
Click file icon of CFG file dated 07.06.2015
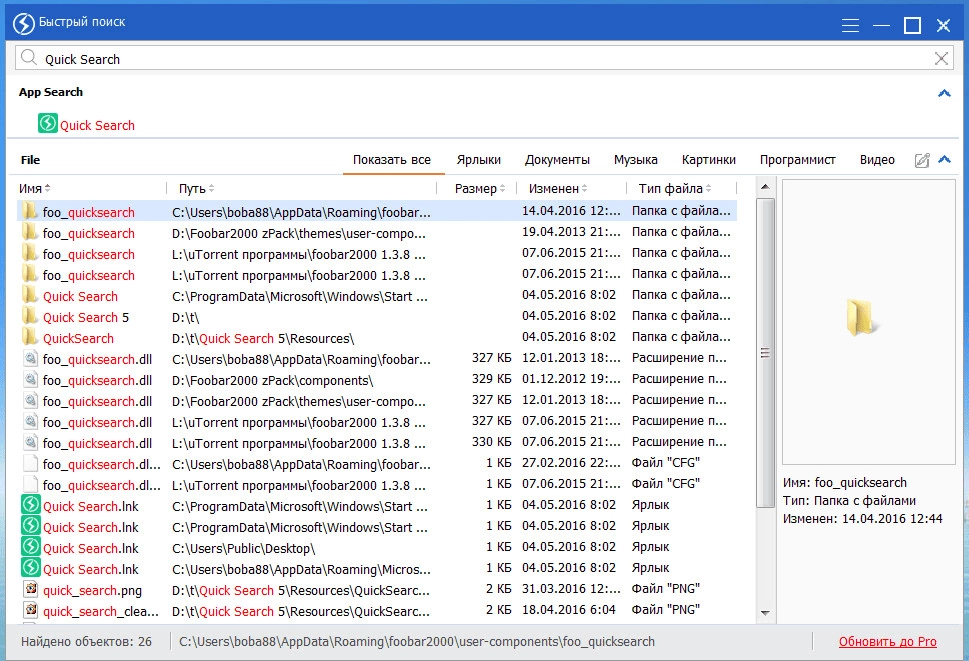click(30, 485)
